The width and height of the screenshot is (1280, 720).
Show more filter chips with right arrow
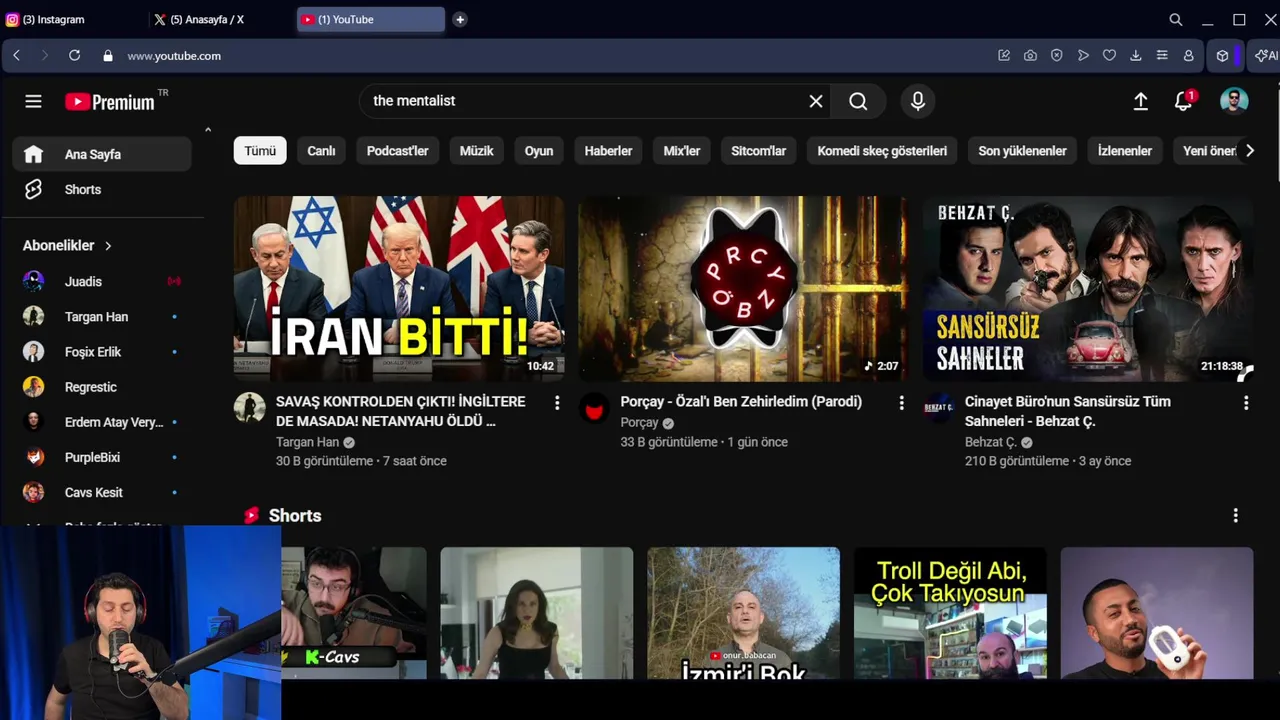tap(1249, 151)
